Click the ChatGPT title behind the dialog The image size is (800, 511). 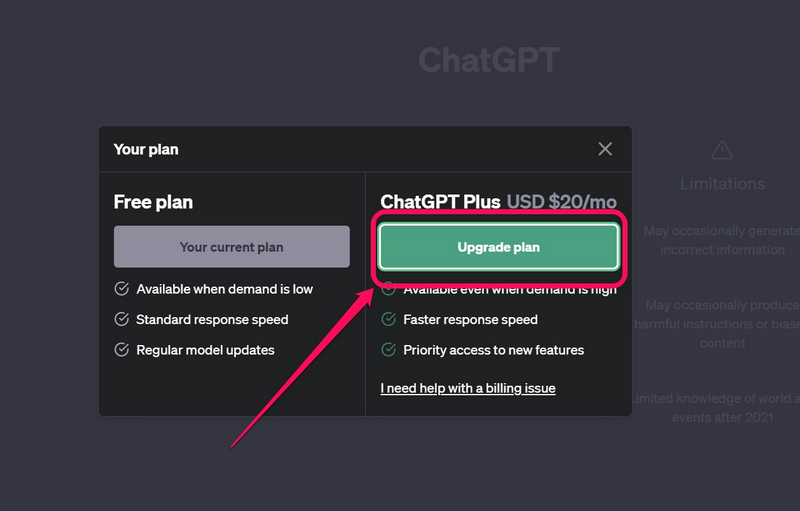point(488,60)
